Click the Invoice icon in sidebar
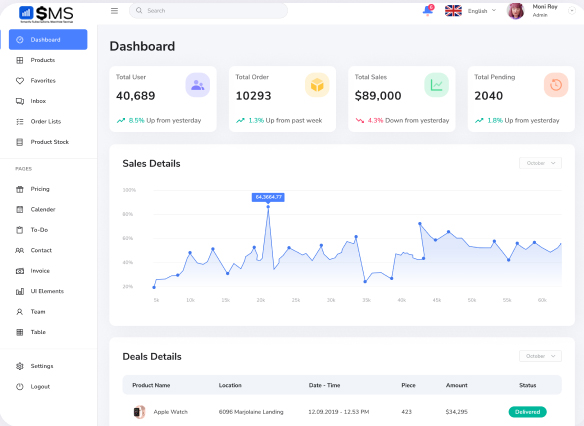Image resolution: width=584 pixels, height=426 pixels. (20, 271)
